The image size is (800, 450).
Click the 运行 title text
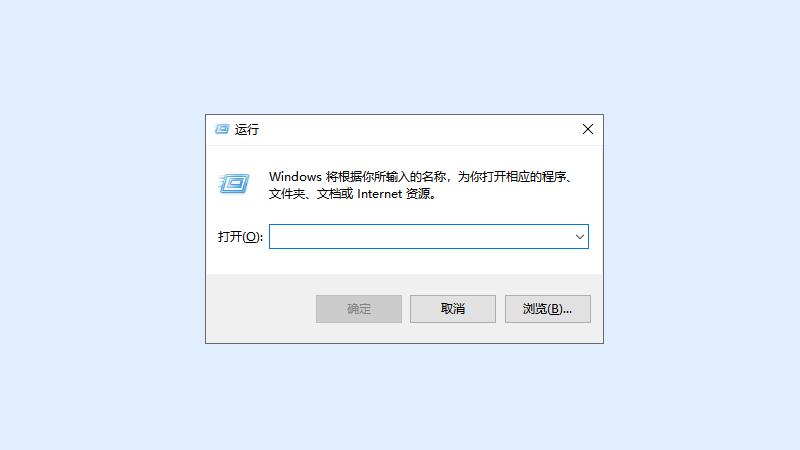tap(246, 130)
